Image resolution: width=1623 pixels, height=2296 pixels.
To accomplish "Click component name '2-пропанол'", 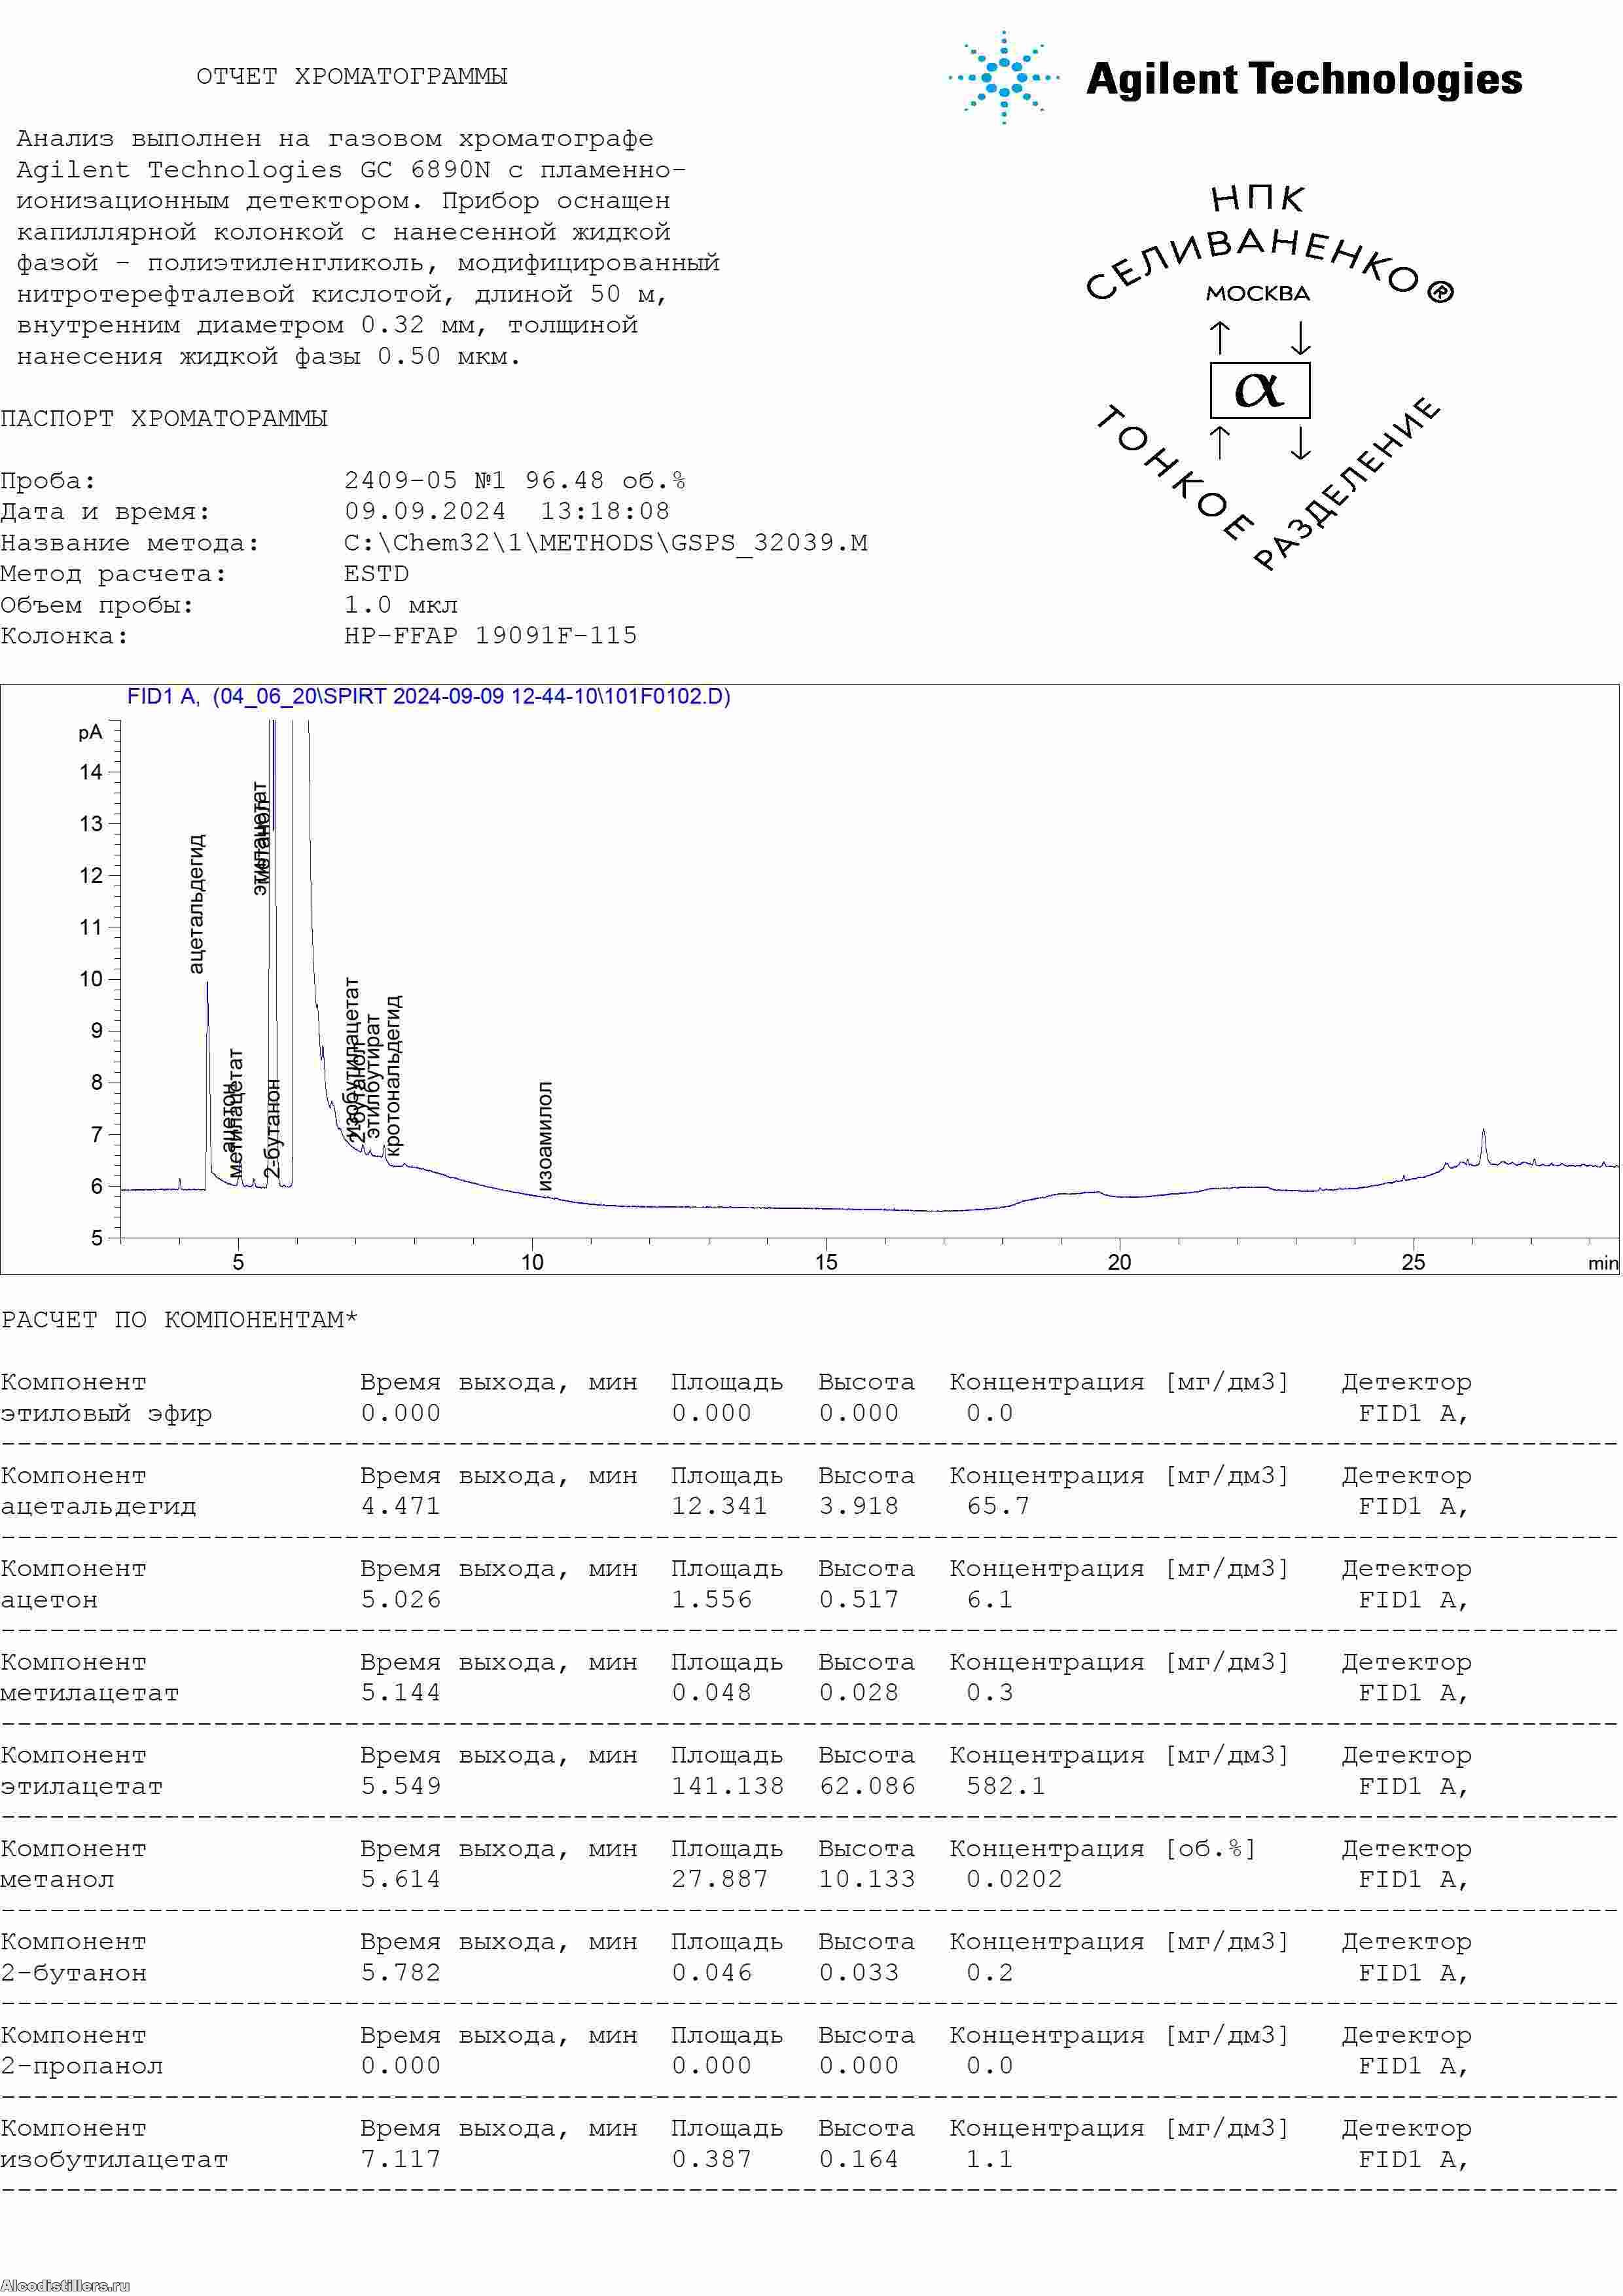I will tap(81, 2066).
